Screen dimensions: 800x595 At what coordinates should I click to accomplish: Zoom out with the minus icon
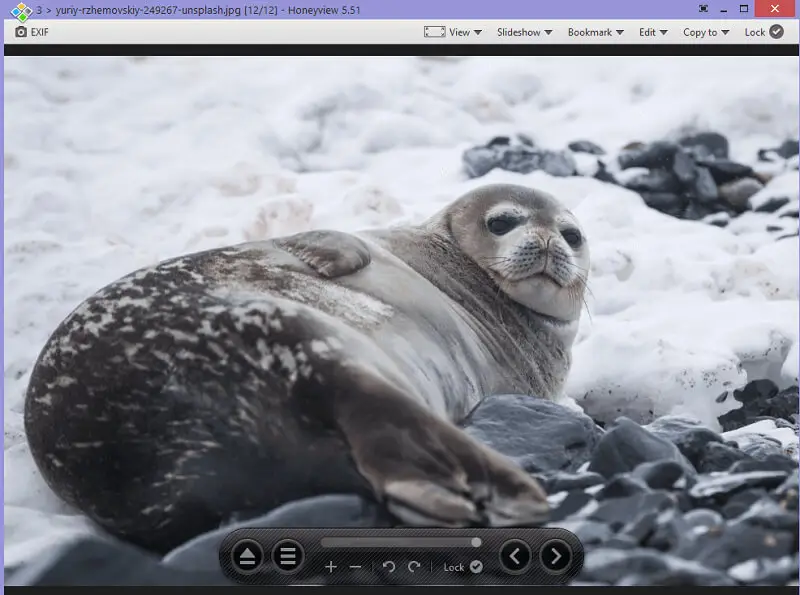(356, 567)
